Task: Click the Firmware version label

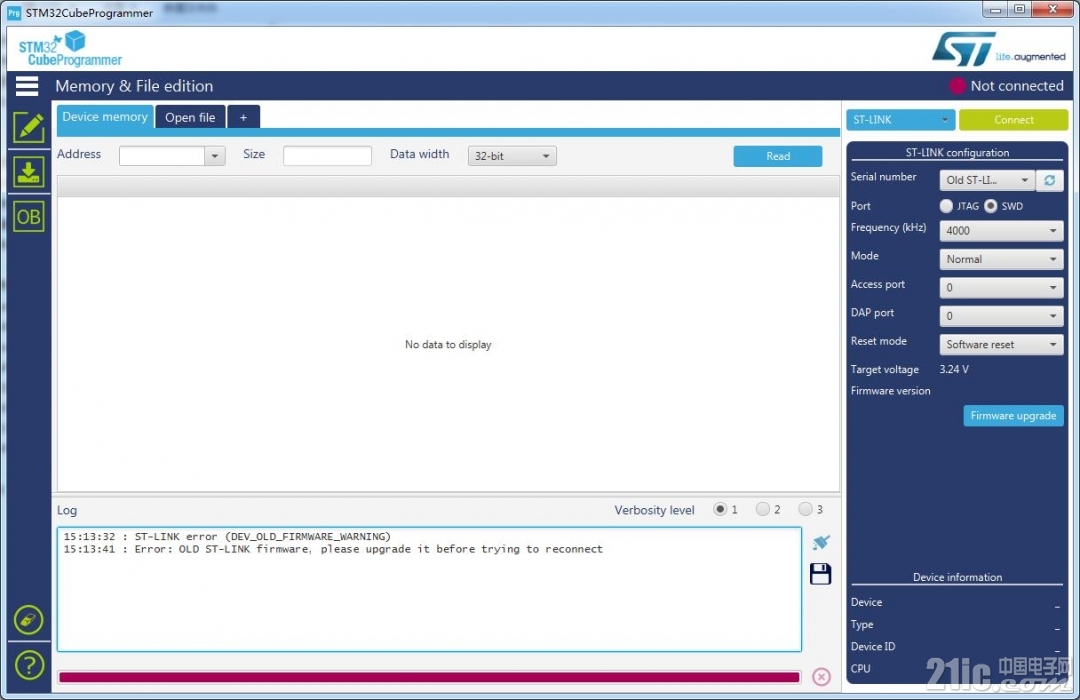Action: point(891,391)
